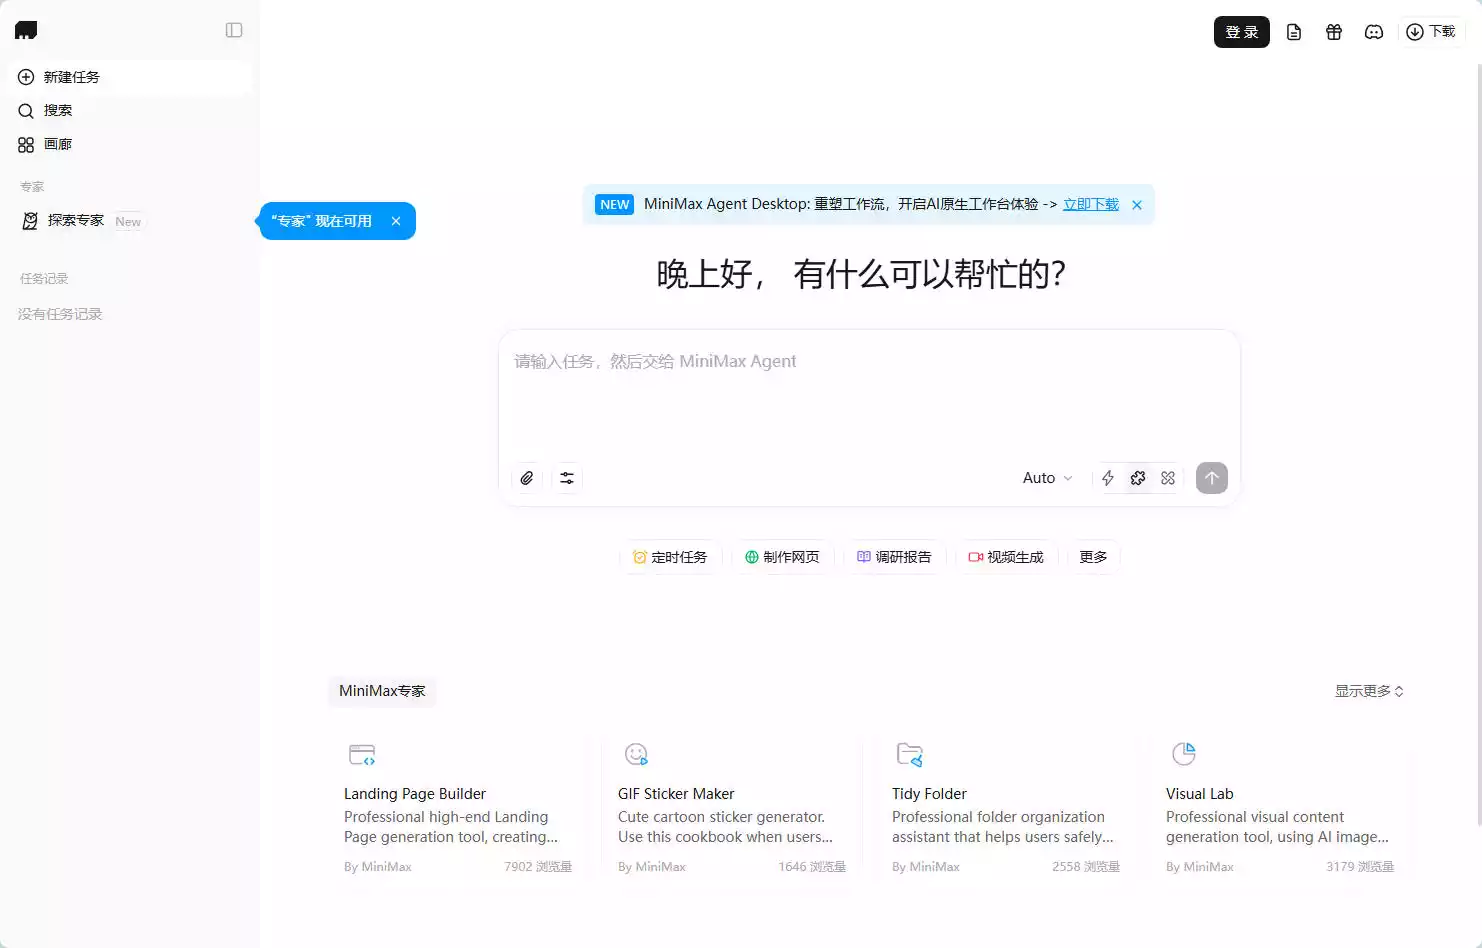Click the Landing Page Builder card icon

click(x=362, y=754)
